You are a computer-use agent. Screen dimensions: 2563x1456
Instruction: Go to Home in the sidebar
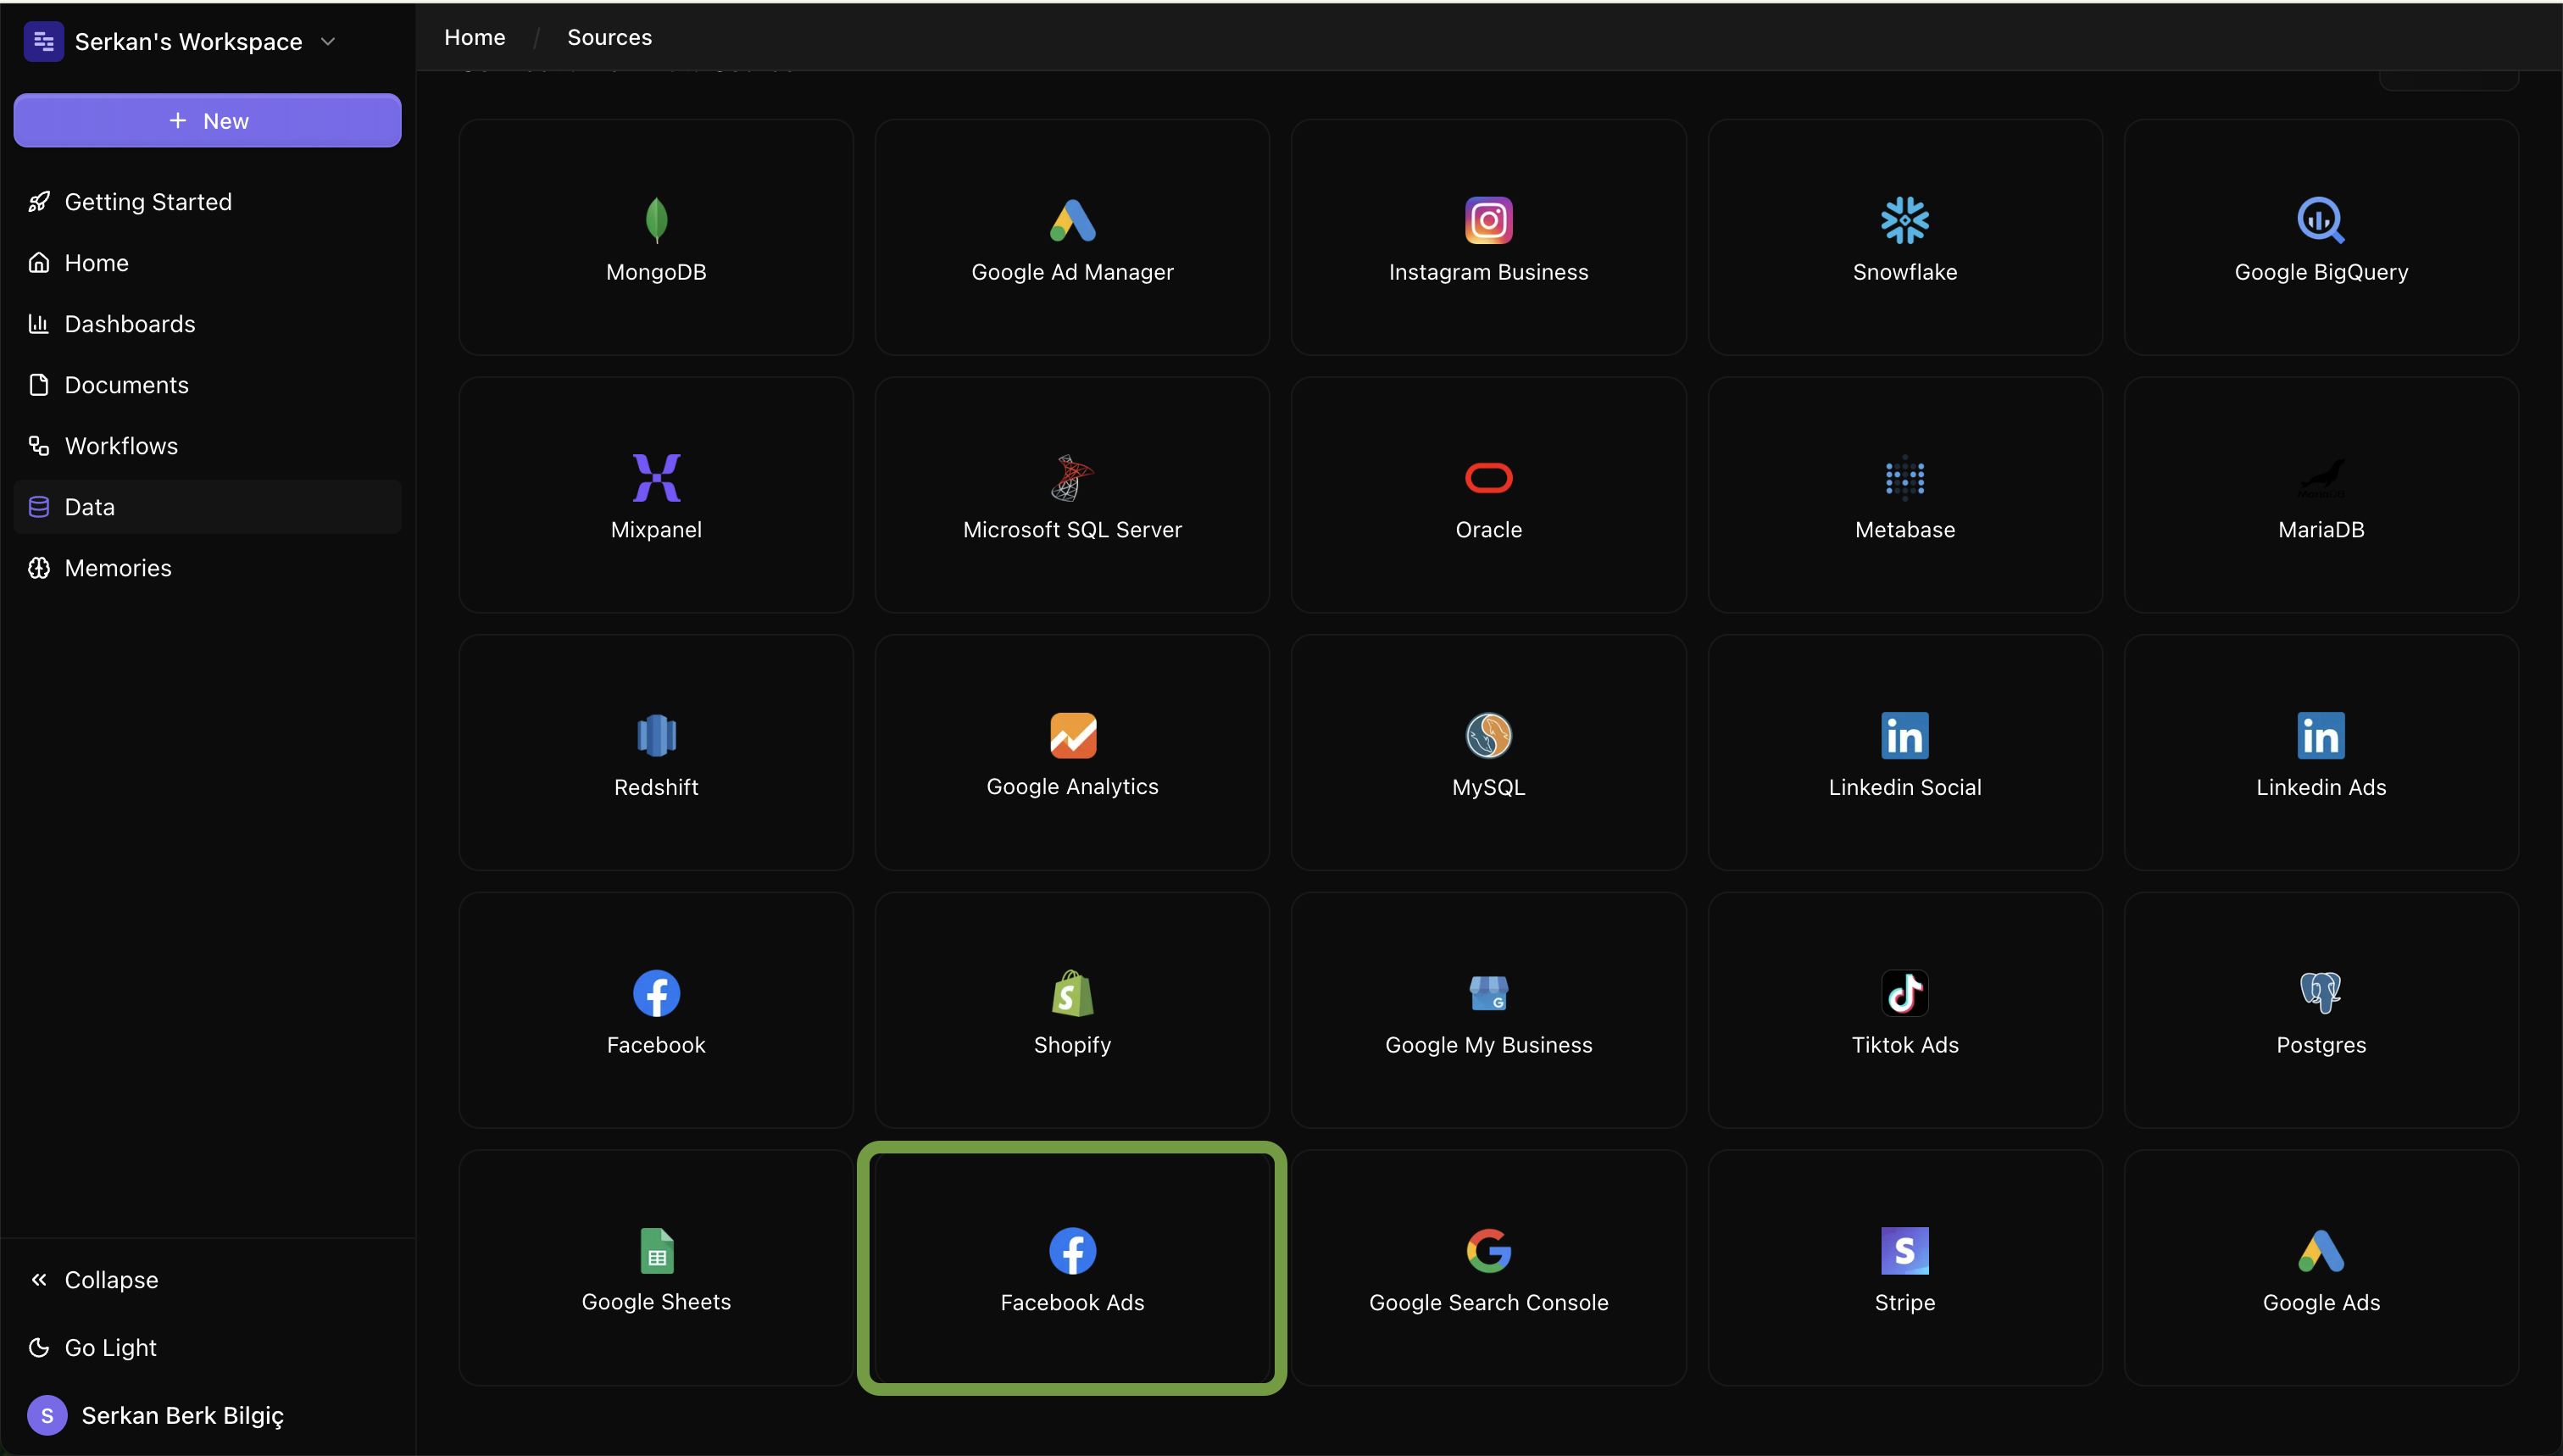coord(207,263)
